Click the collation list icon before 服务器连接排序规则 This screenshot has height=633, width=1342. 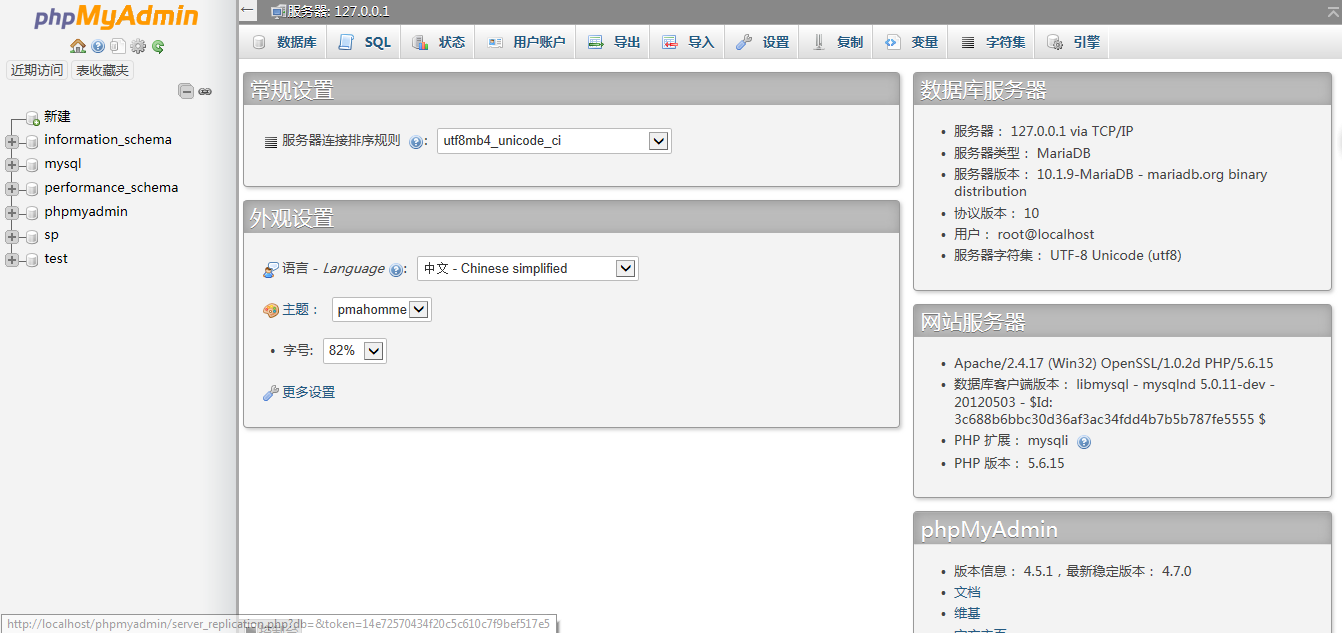click(271, 142)
